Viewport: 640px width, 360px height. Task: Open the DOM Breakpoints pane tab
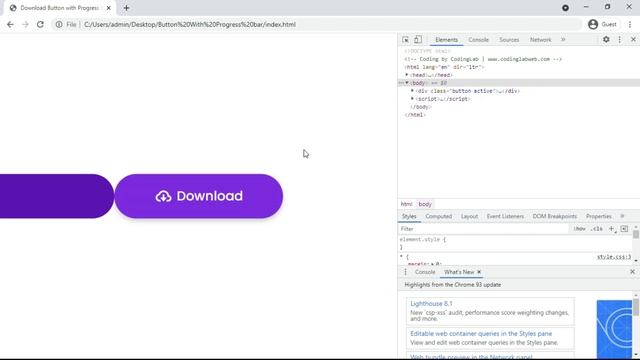click(554, 216)
